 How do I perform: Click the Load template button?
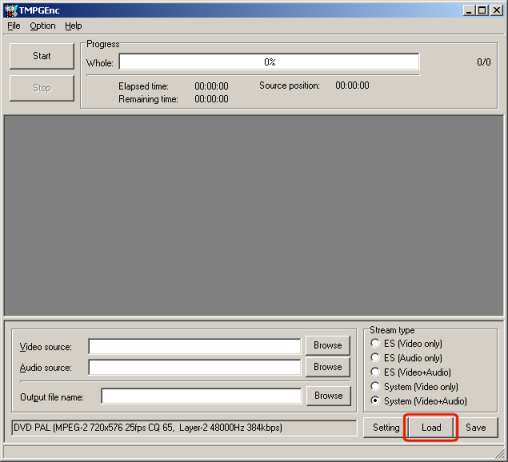431,427
